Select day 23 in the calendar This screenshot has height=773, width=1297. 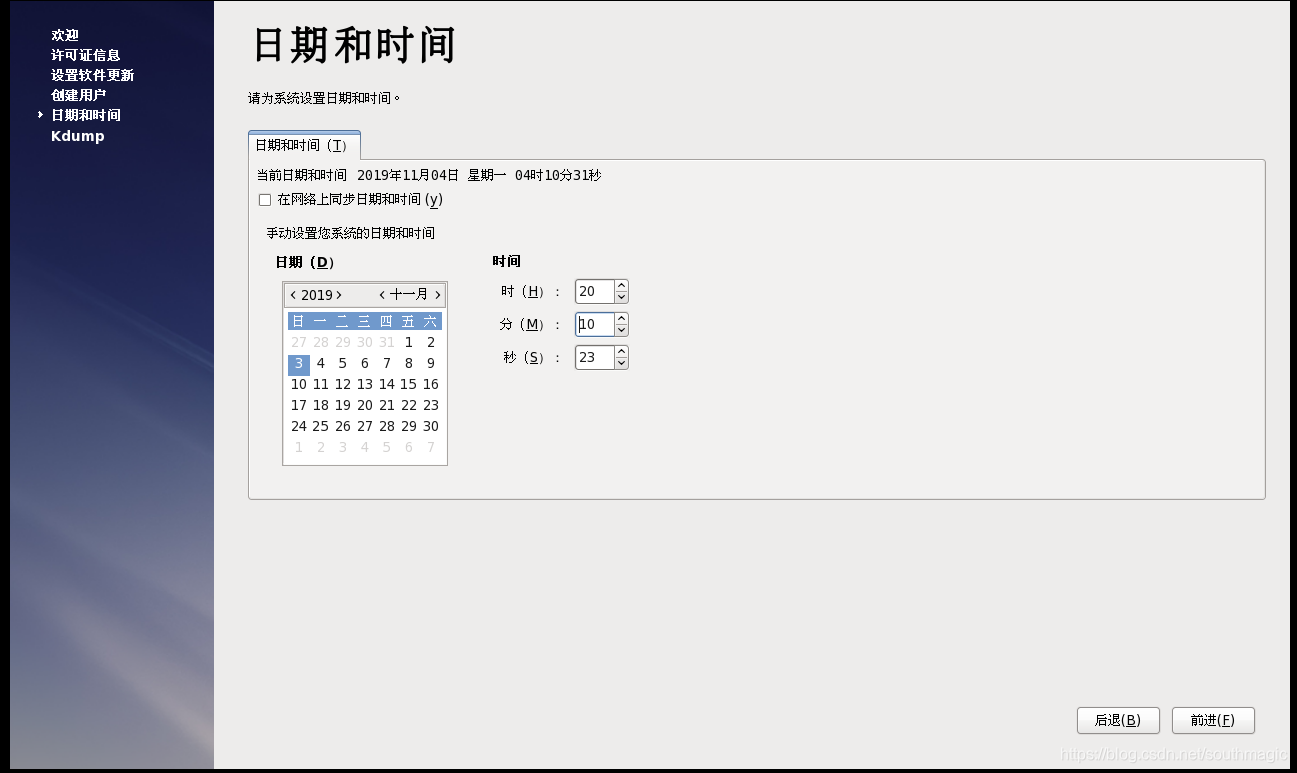pos(431,405)
